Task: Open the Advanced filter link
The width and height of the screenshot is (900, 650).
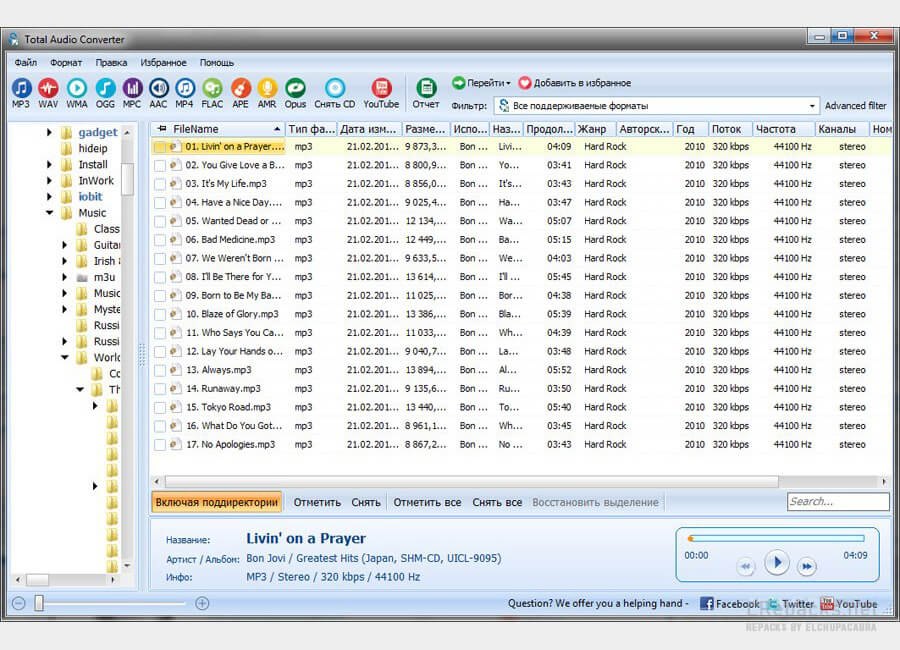Action: click(855, 106)
